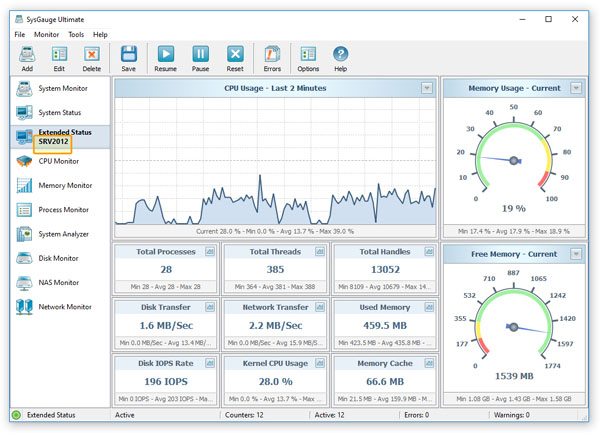
Task: Click Counters: 12 in status bar
Action: pyautogui.click(x=244, y=415)
